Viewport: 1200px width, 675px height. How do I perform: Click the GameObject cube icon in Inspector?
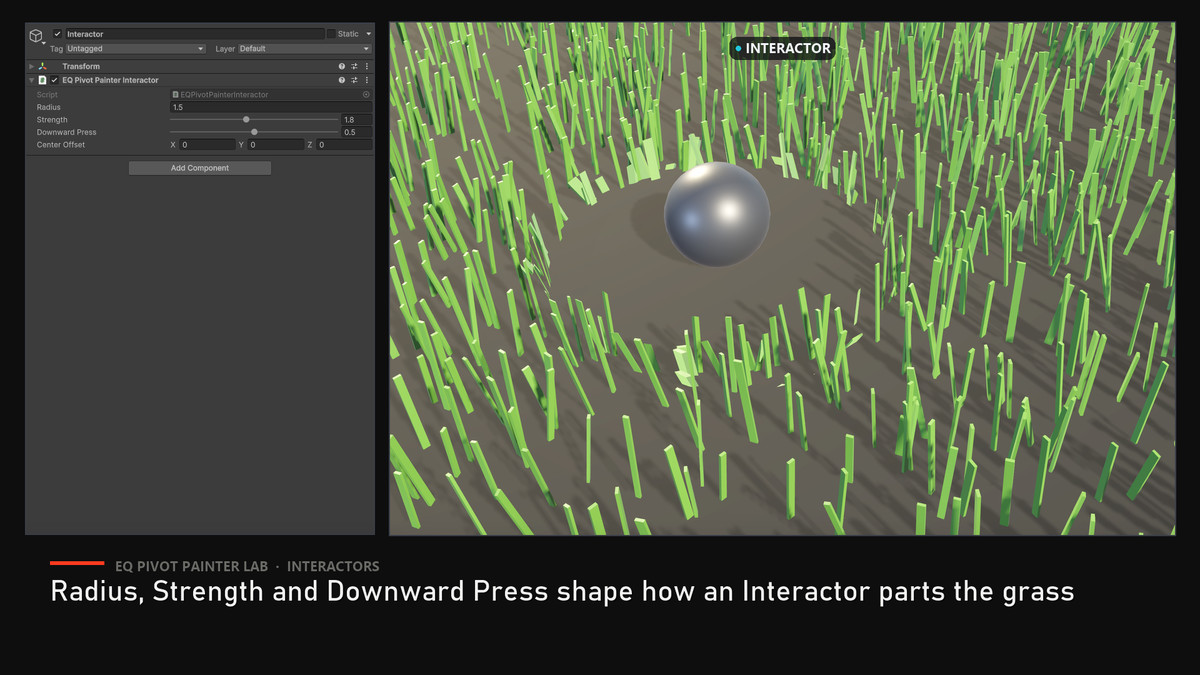(36, 36)
